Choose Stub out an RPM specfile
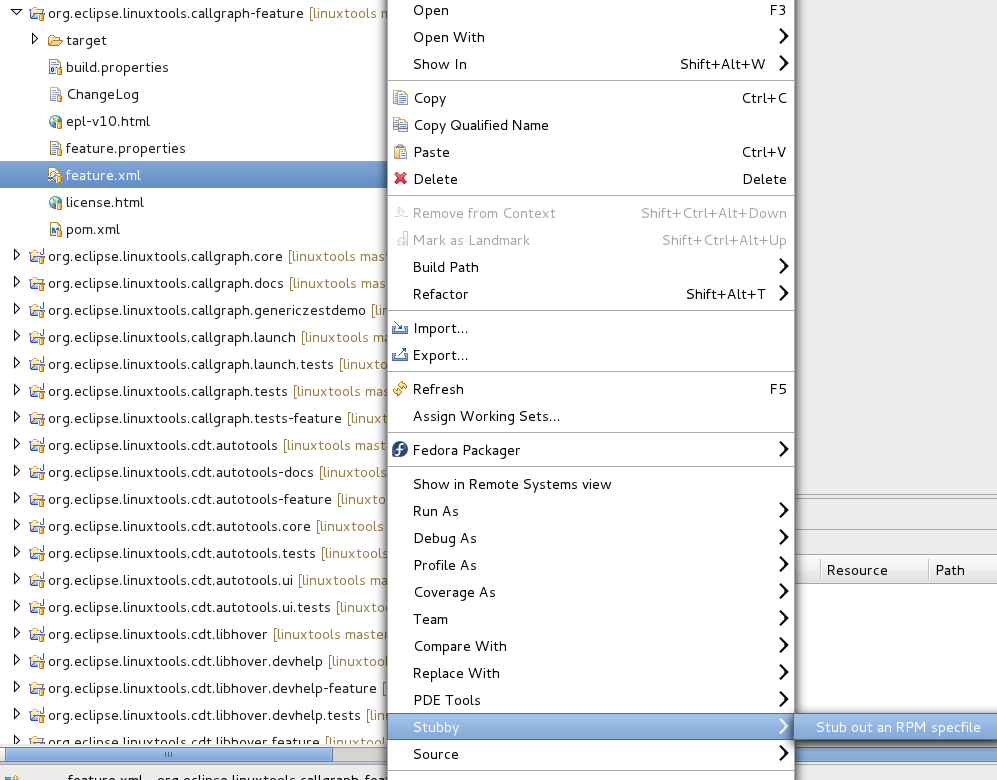Image resolution: width=997 pixels, height=780 pixels. 897,727
